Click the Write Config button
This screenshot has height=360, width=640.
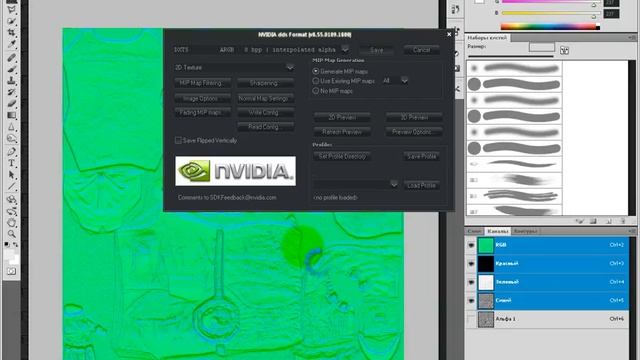coord(265,112)
